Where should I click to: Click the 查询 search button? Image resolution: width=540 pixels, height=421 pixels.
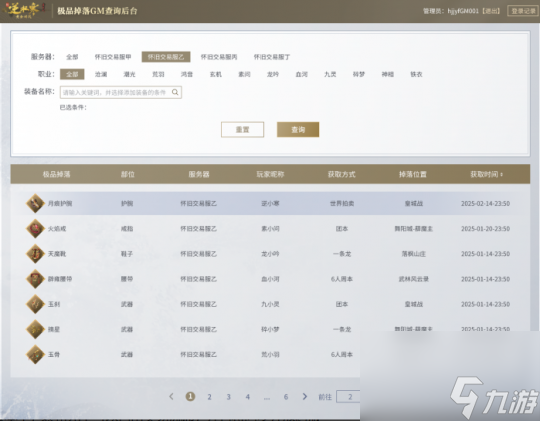pyautogui.click(x=298, y=130)
